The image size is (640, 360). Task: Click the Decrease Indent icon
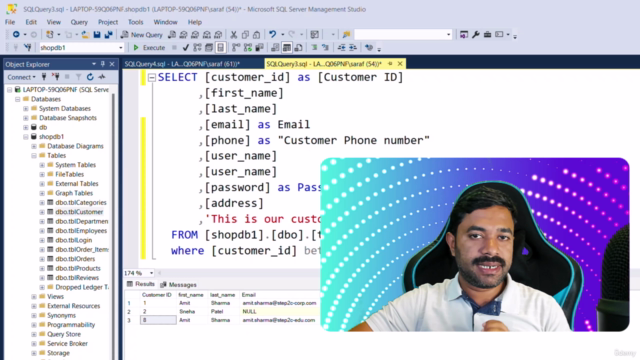tap(341, 48)
